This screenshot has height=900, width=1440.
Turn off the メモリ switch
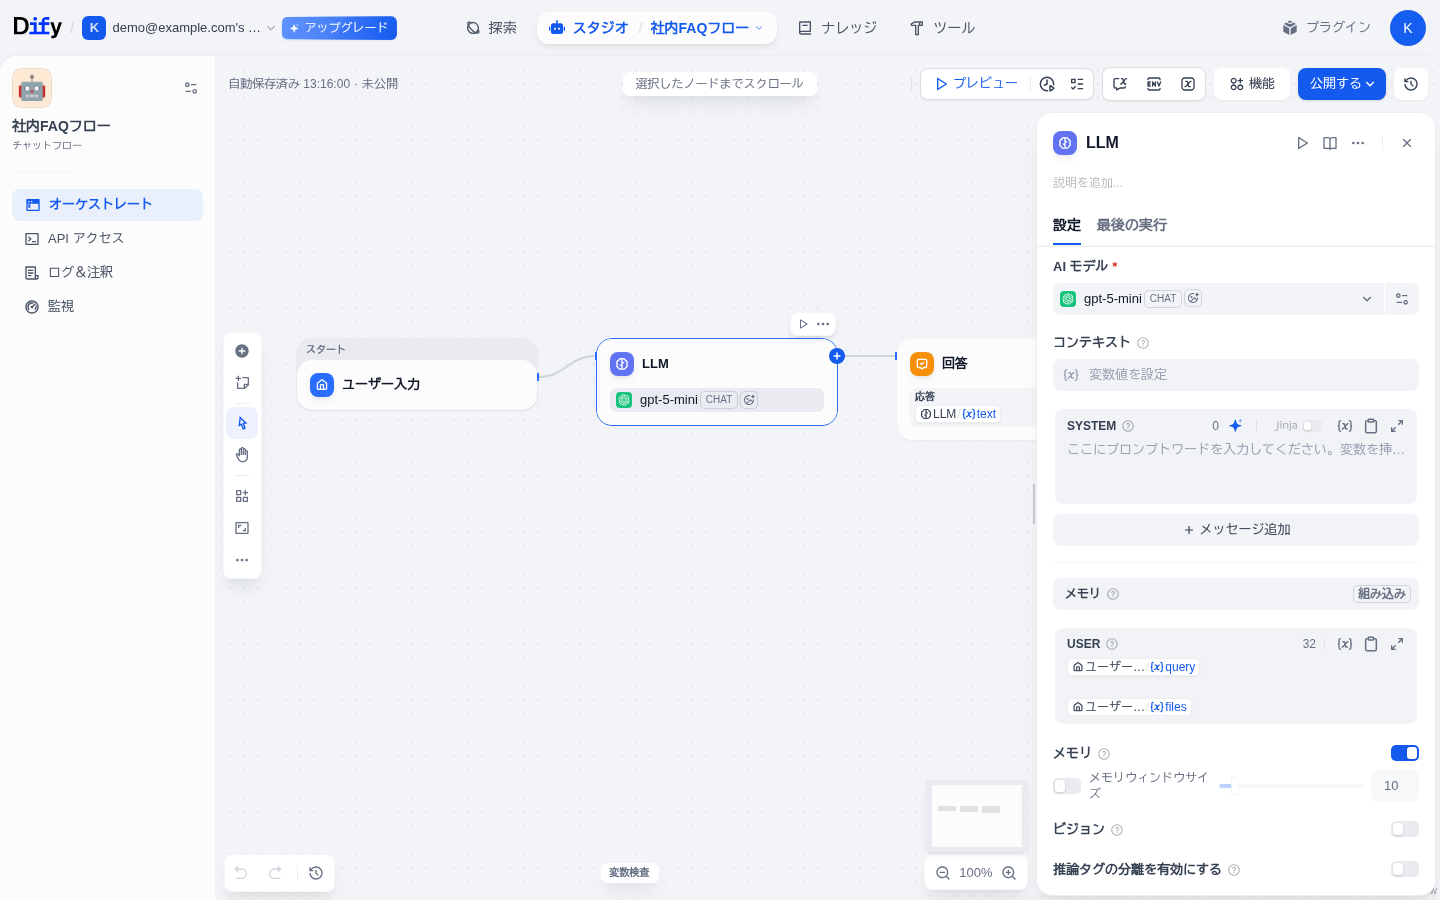coord(1405,753)
